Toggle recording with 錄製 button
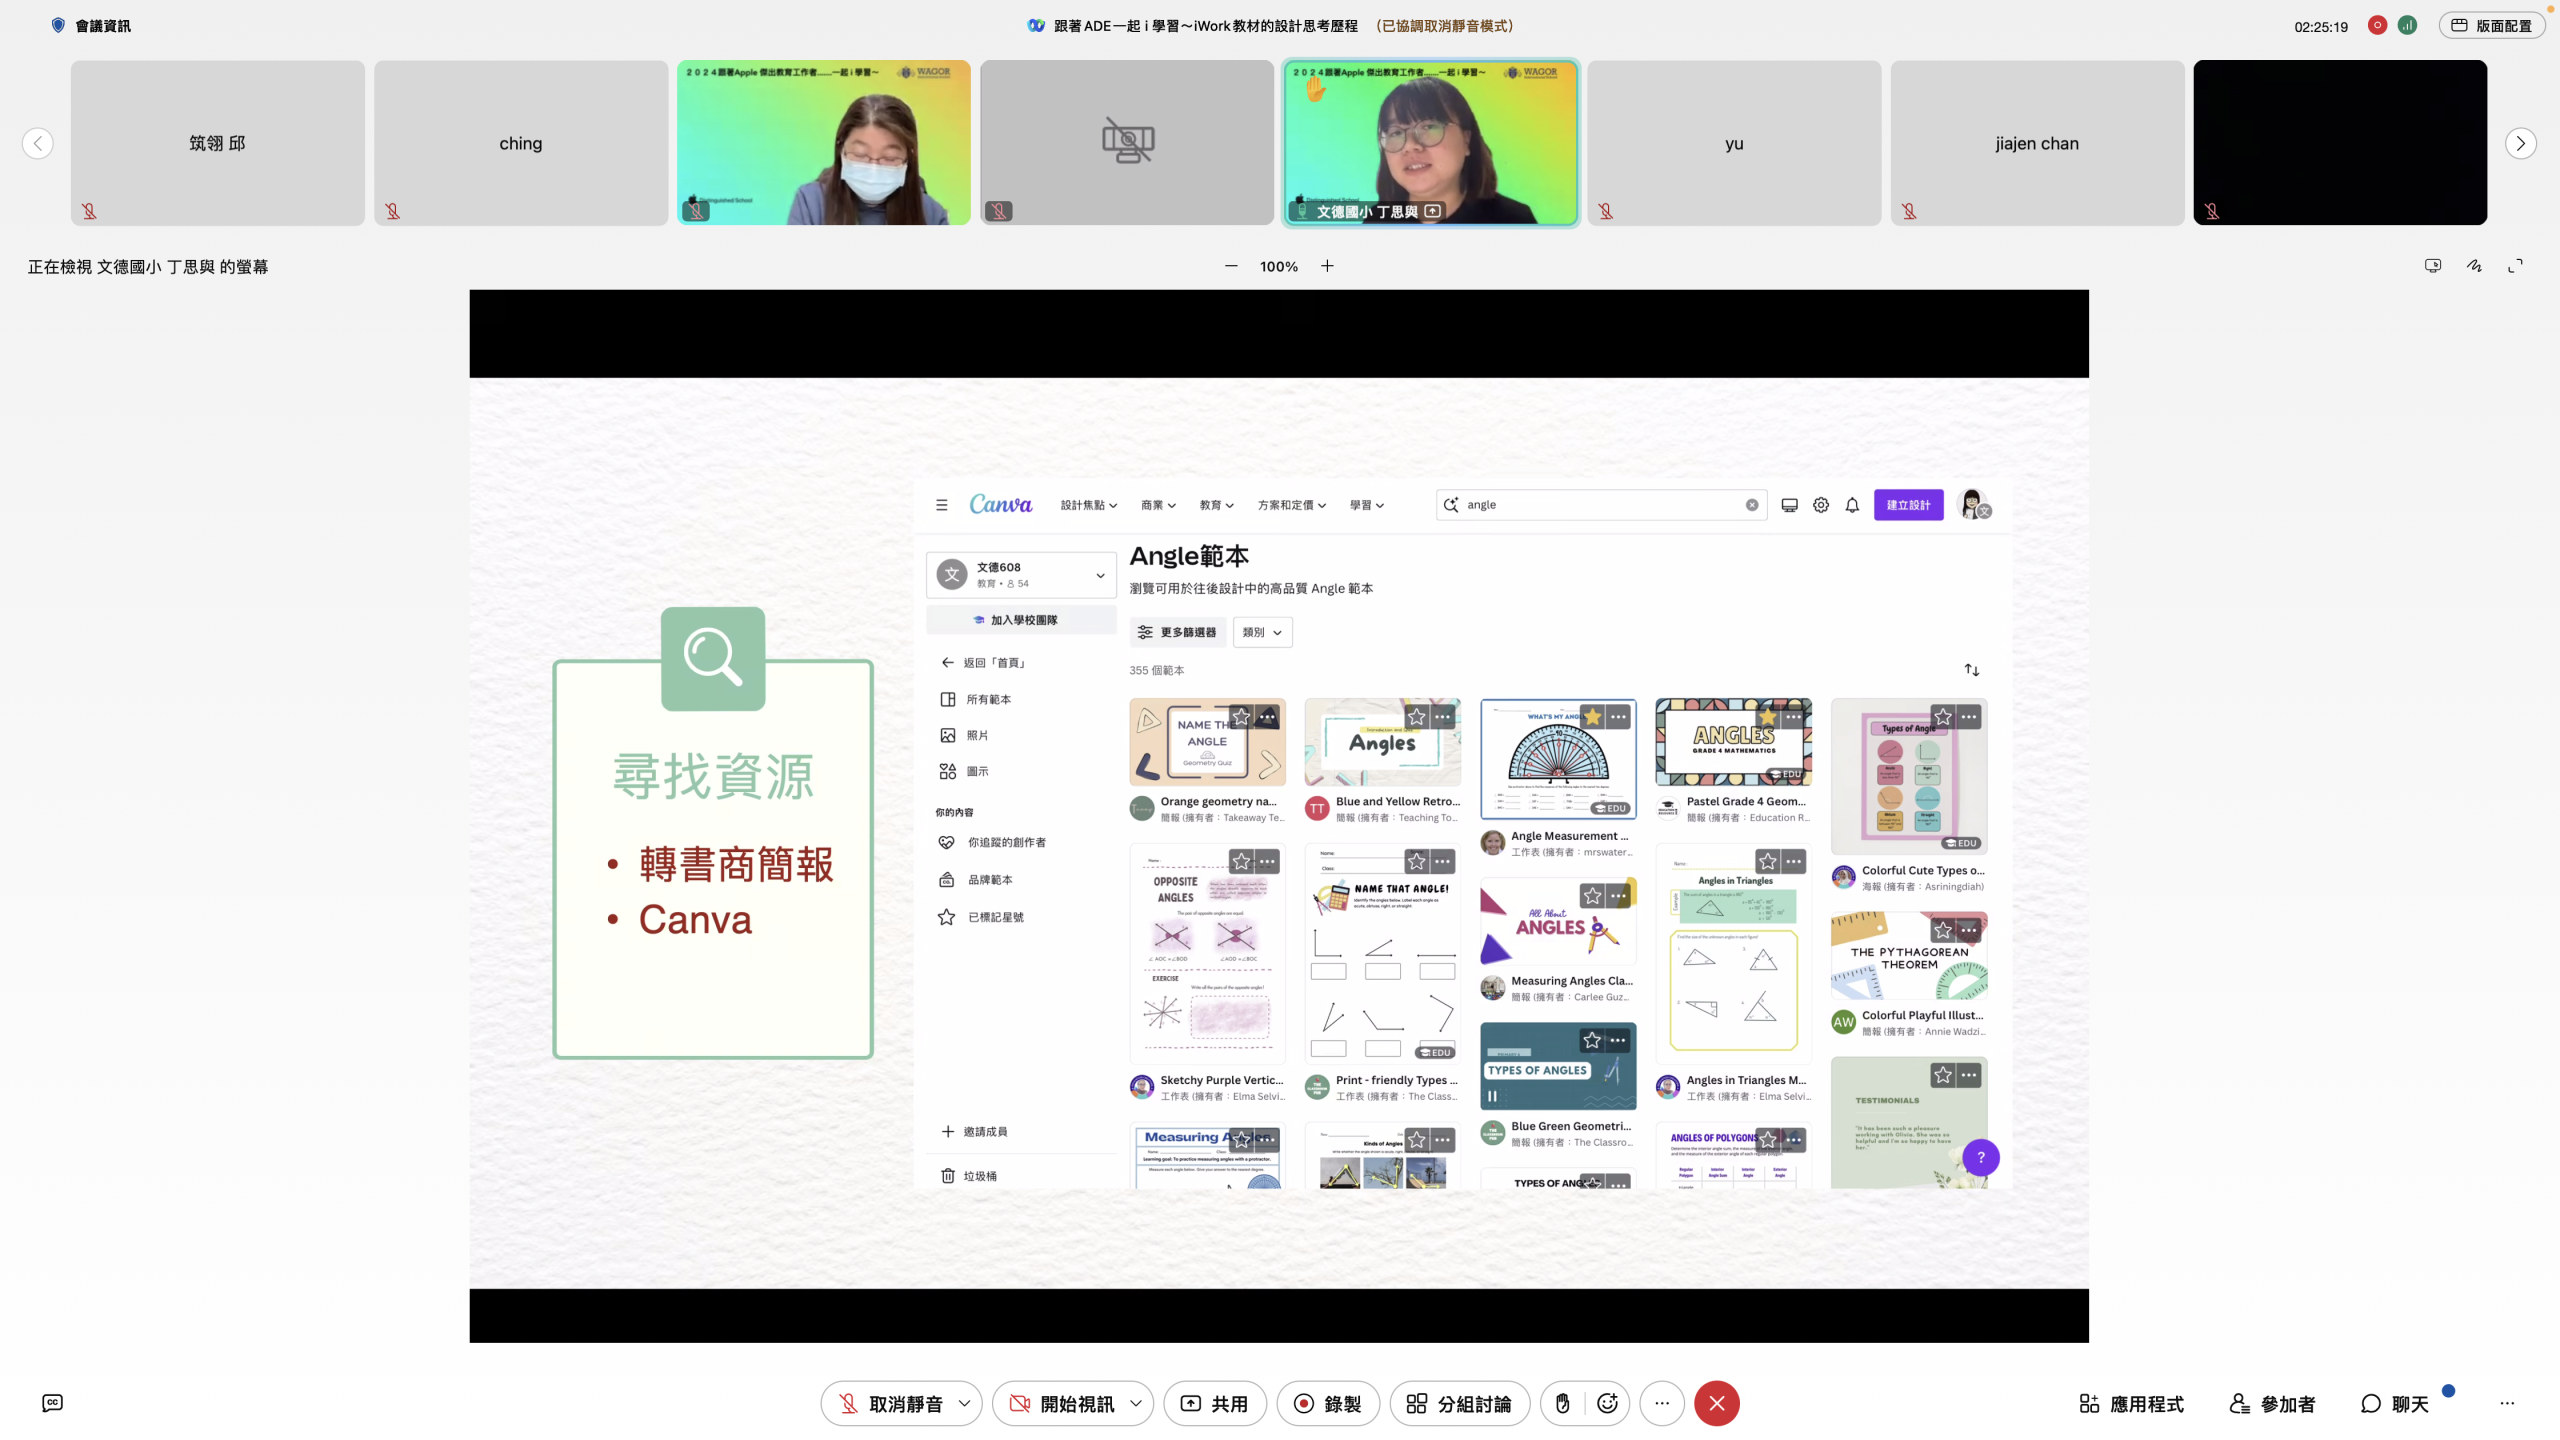Image resolution: width=2560 pixels, height=1440 pixels. pos(1327,1403)
